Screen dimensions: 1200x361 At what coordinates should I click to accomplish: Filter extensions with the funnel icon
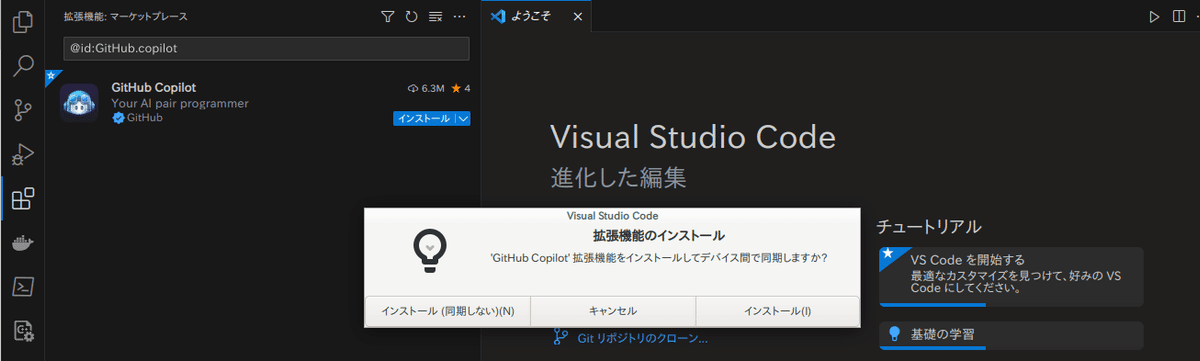(x=388, y=16)
